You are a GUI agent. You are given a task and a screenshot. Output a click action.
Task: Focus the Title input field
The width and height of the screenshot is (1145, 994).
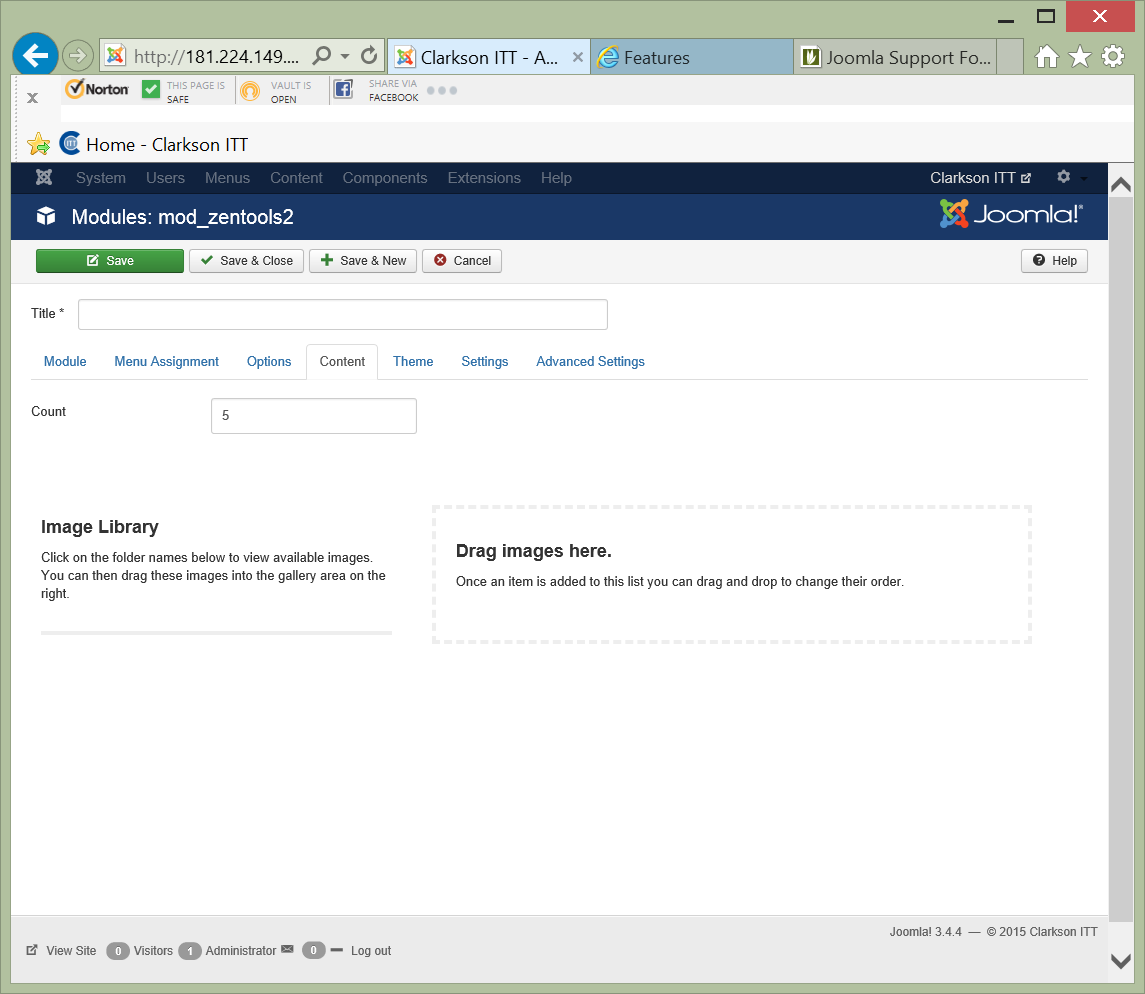tap(343, 315)
